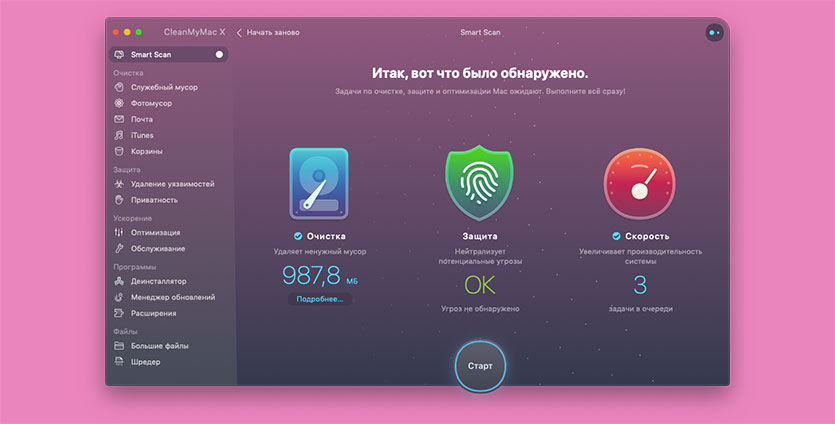Click the Шредер shredder icon
Viewport: 835px width, 424px height.
tap(119, 362)
